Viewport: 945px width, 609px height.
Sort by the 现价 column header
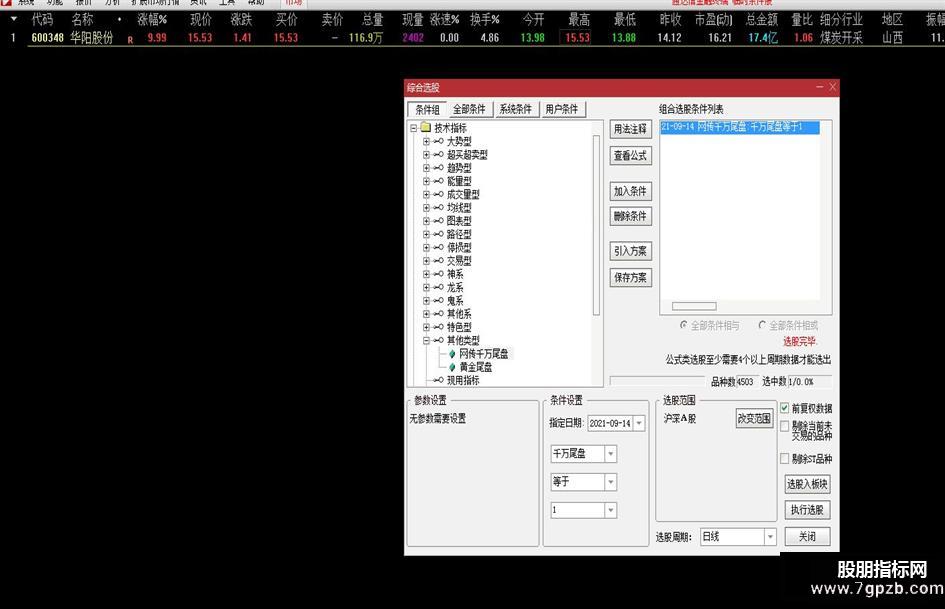click(201, 19)
